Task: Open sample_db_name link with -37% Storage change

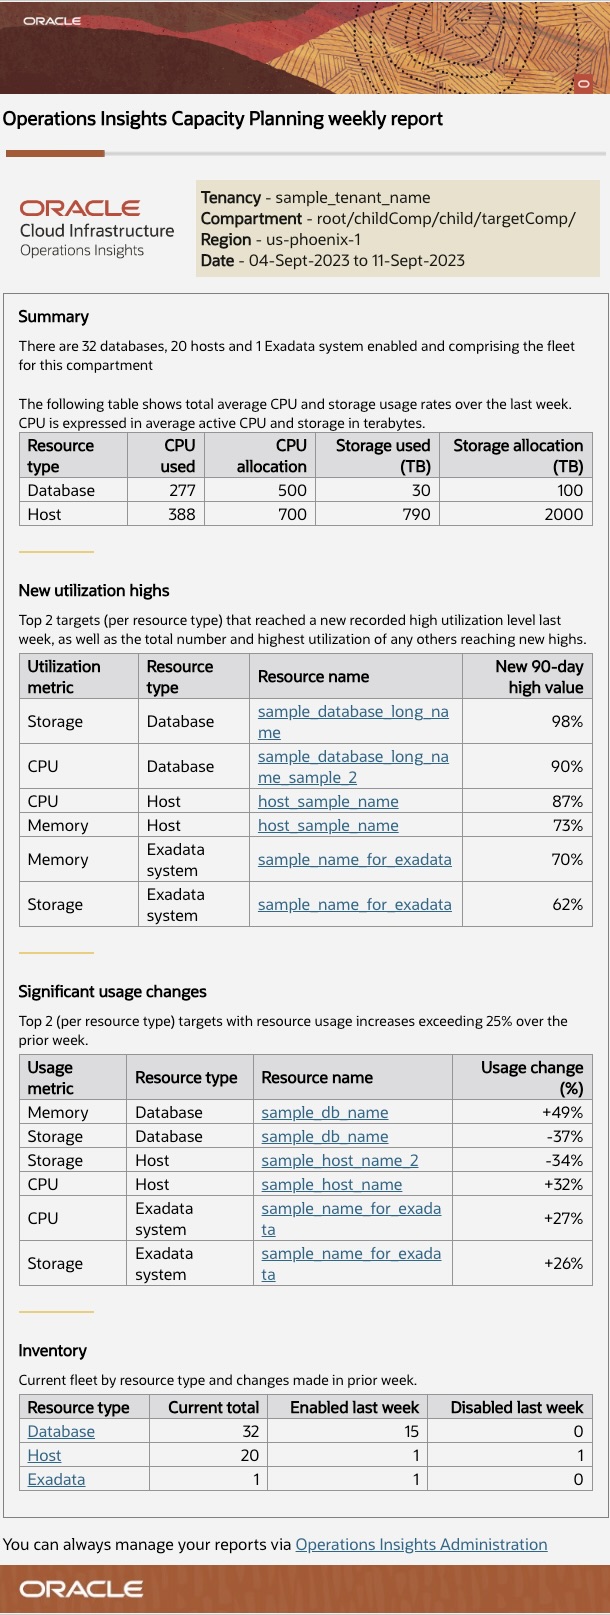Action: coord(324,1136)
